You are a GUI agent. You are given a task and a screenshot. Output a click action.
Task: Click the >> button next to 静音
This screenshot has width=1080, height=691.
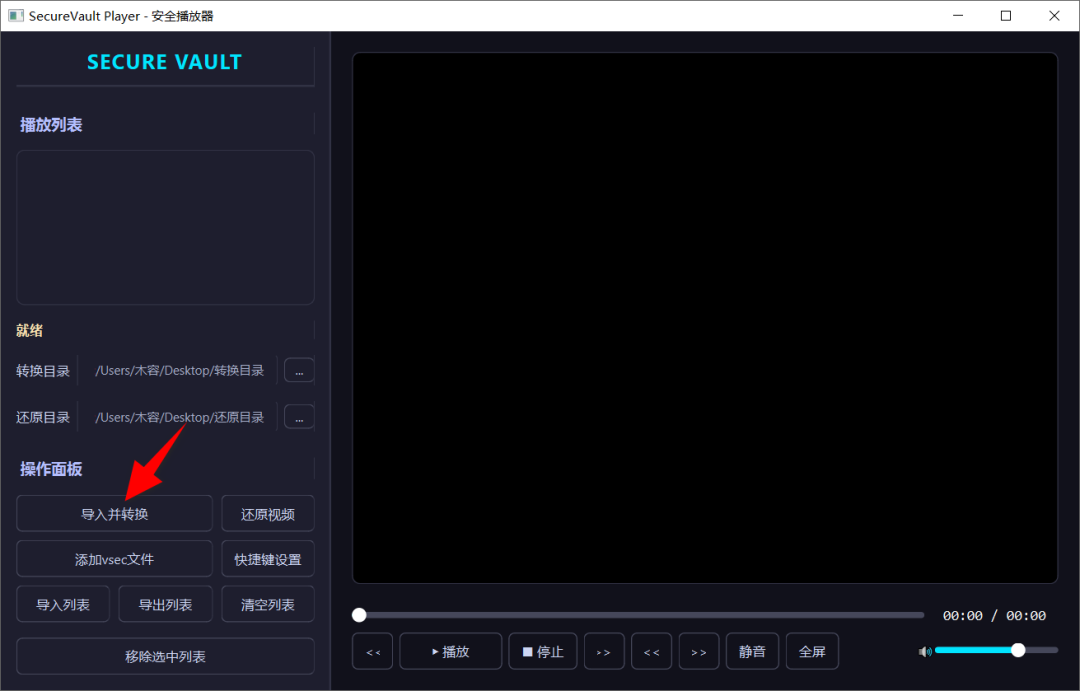699,651
